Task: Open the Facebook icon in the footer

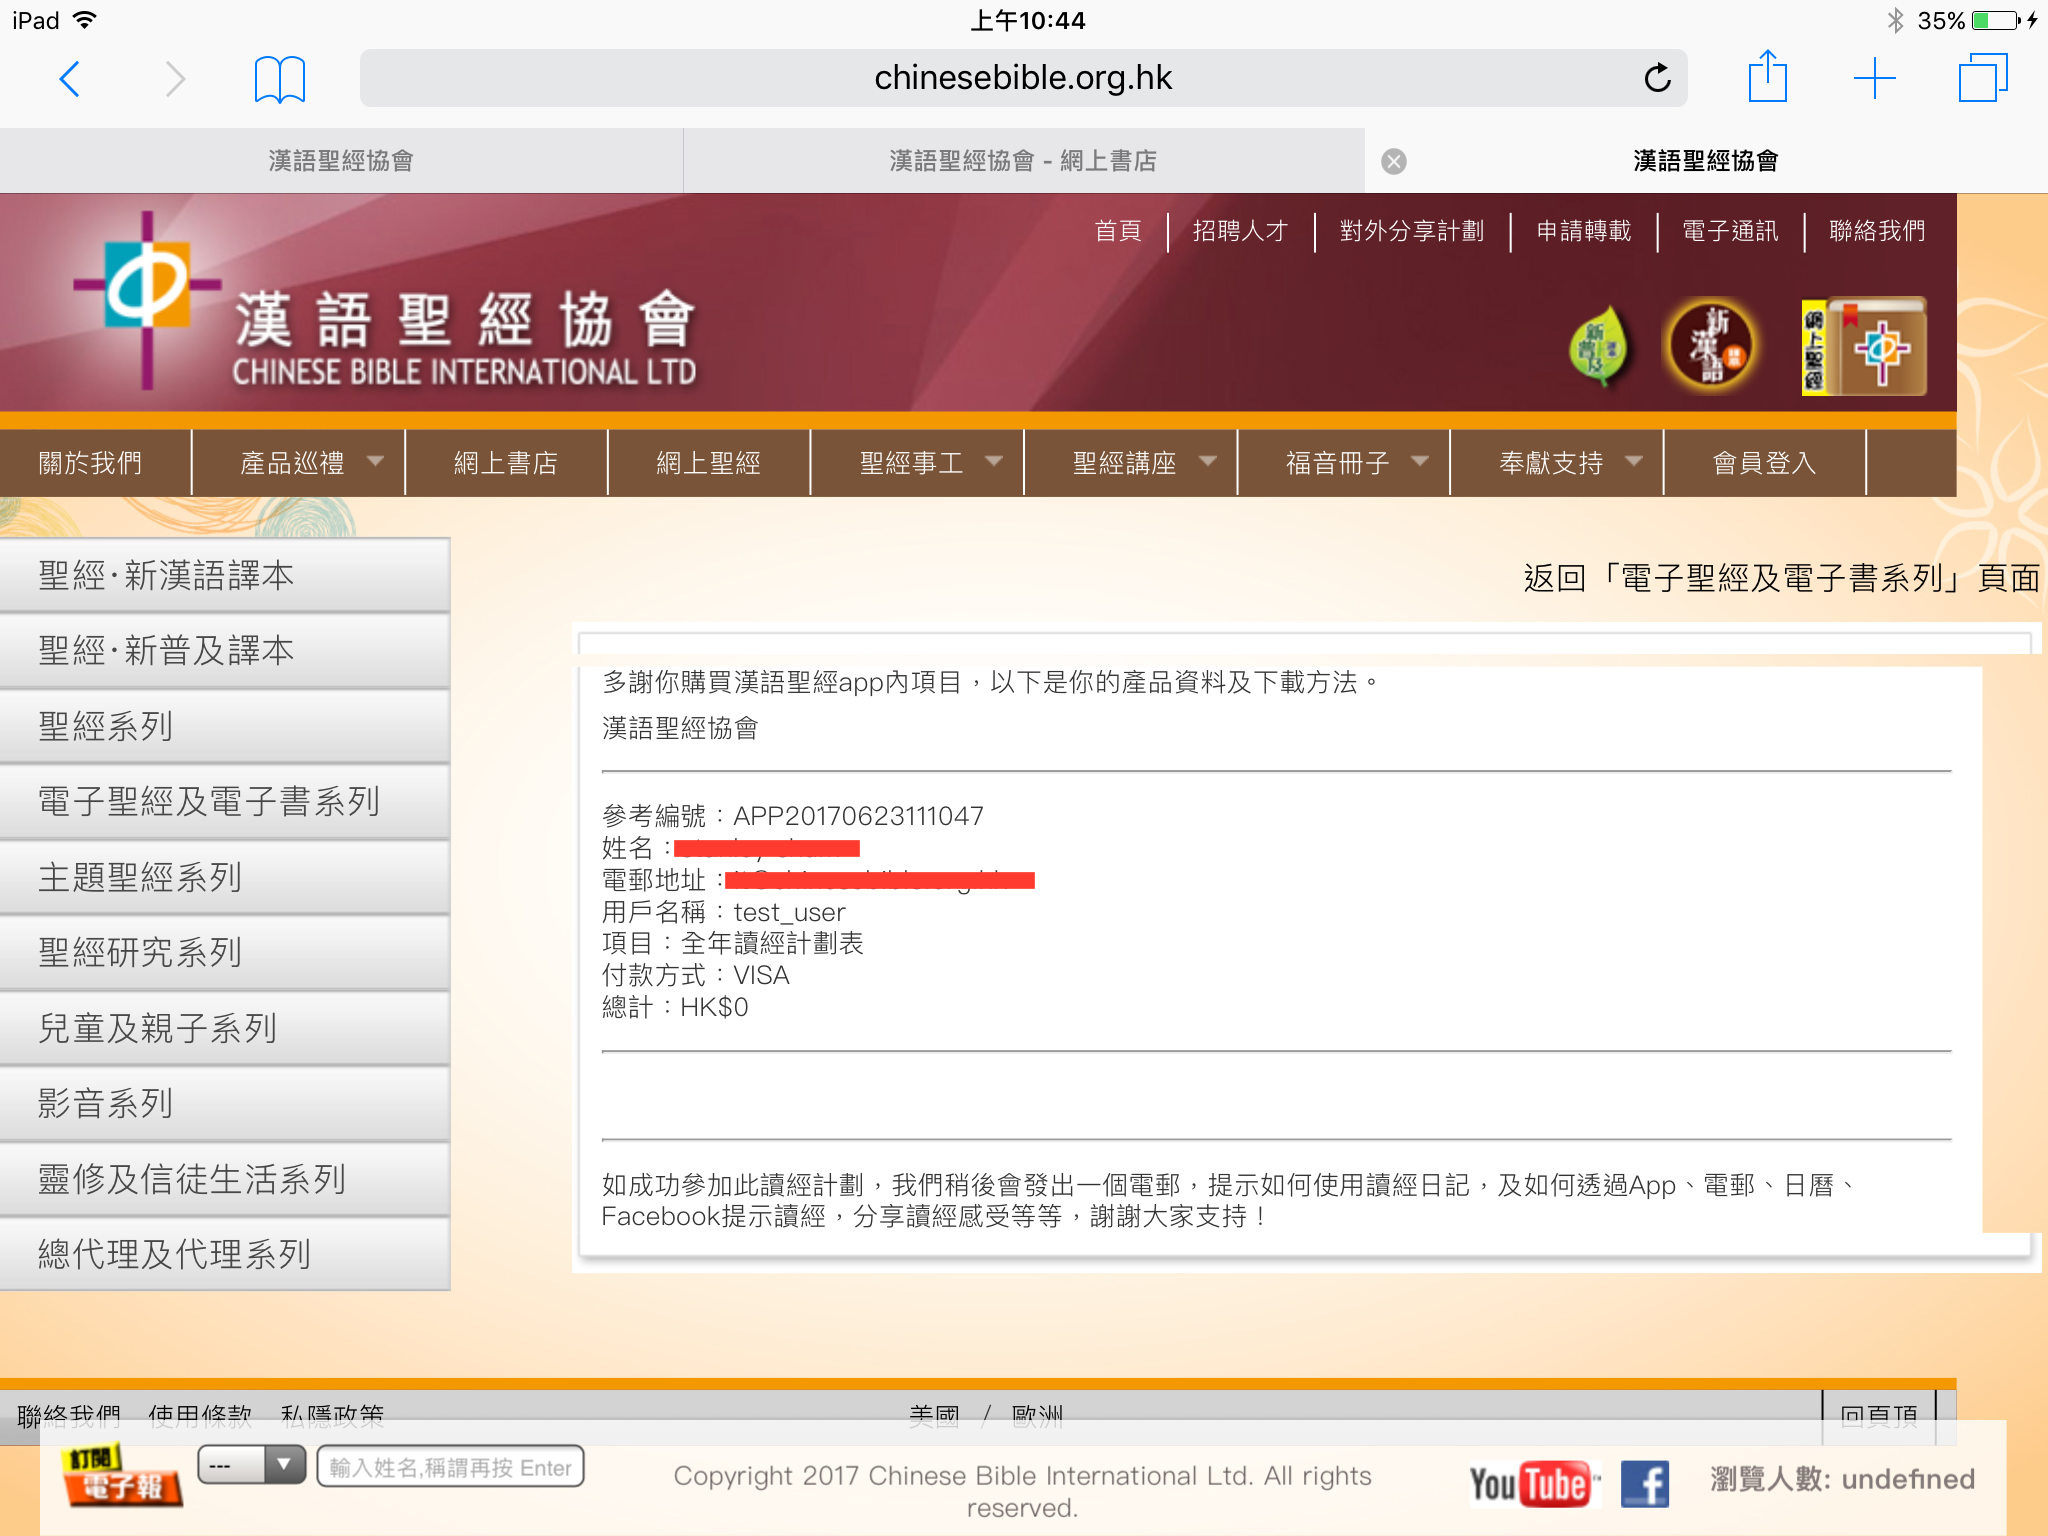Action: 1645,1484
